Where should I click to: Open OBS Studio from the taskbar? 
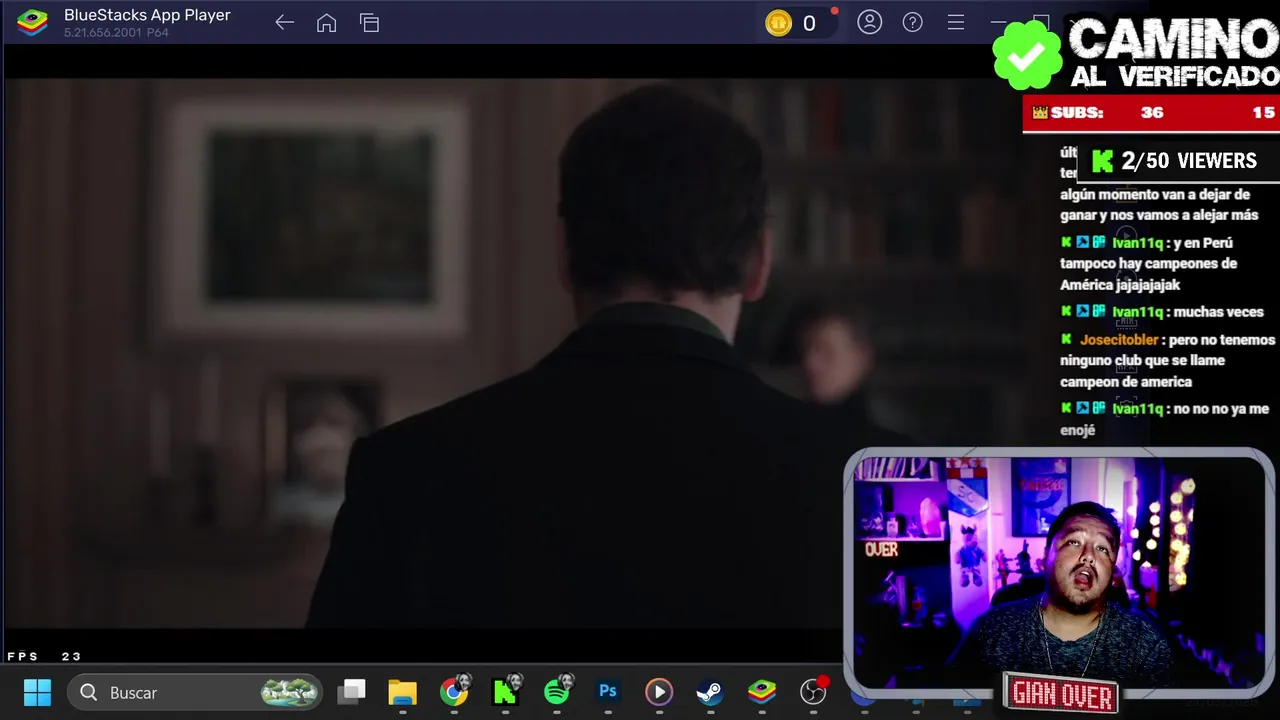814,692
